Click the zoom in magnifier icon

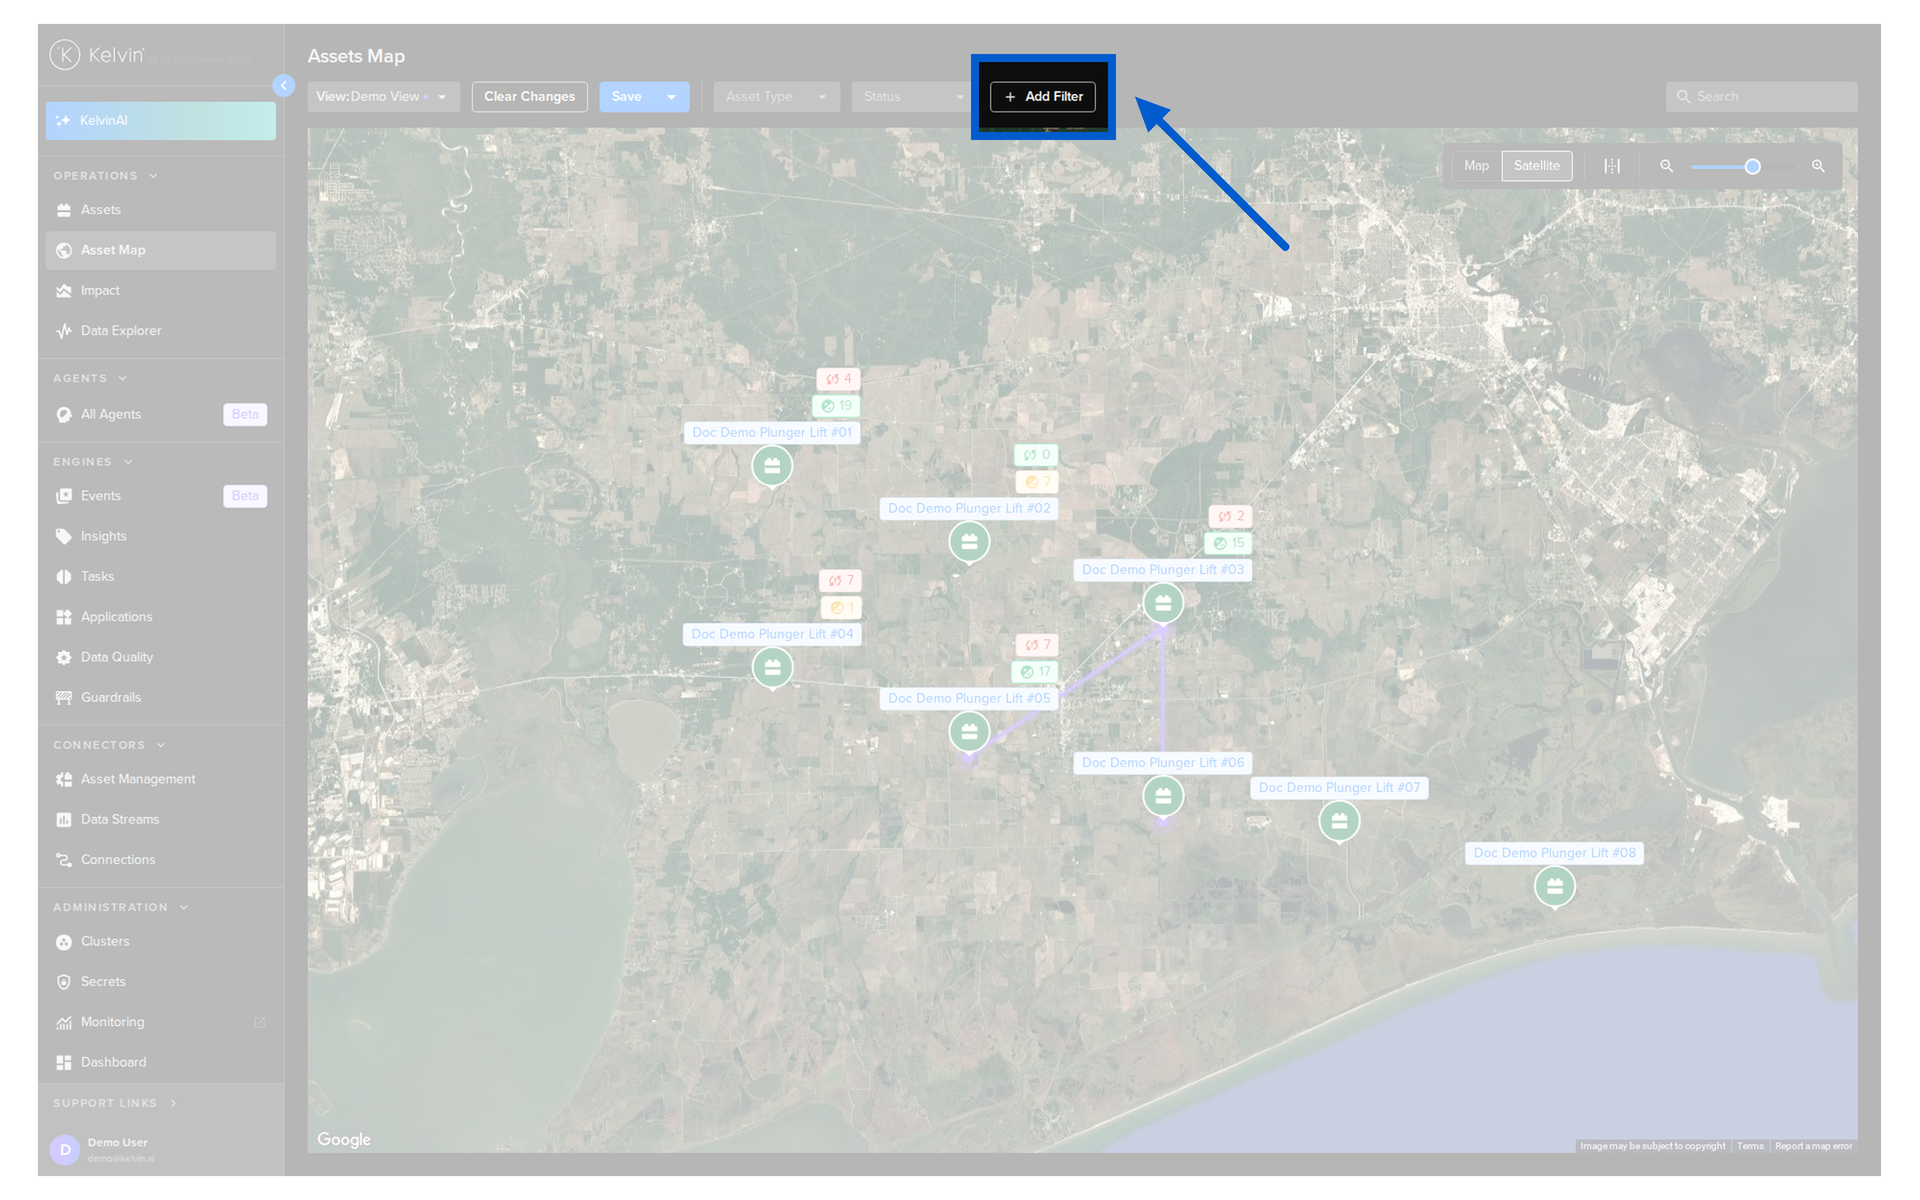[1819, 166]
